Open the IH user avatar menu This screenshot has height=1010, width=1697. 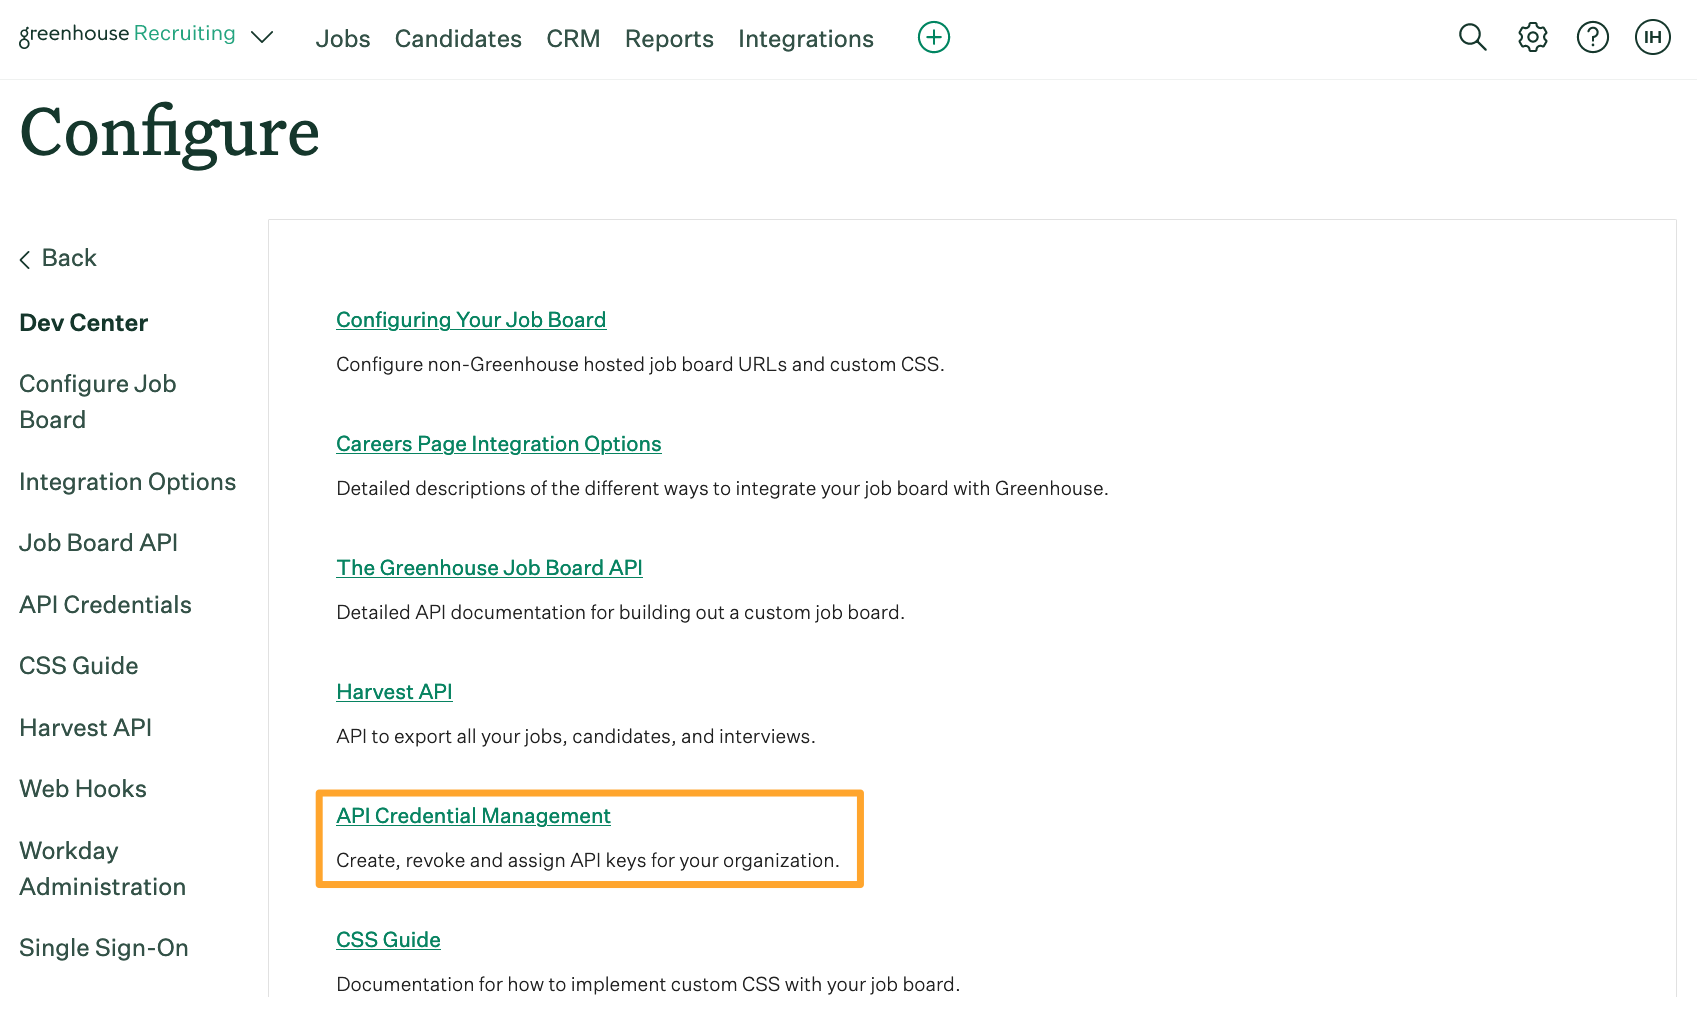point(1652,38)
